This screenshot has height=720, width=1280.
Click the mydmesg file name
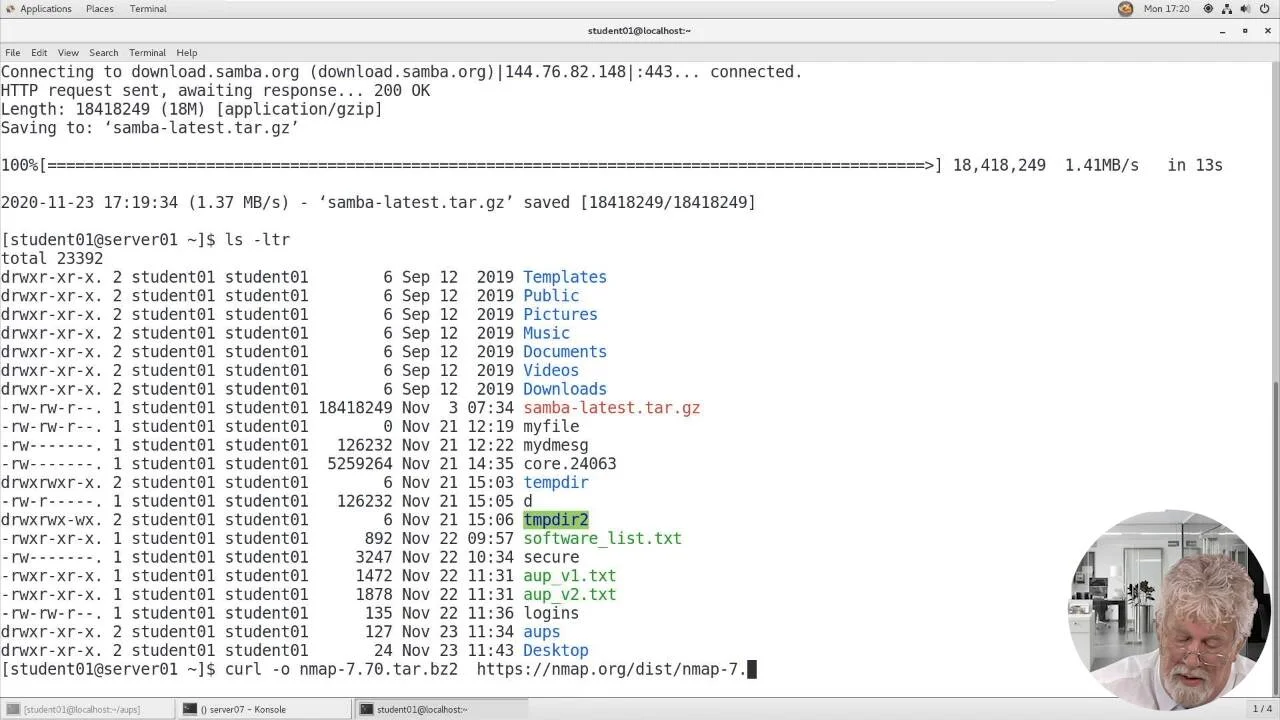coord(555,445)
